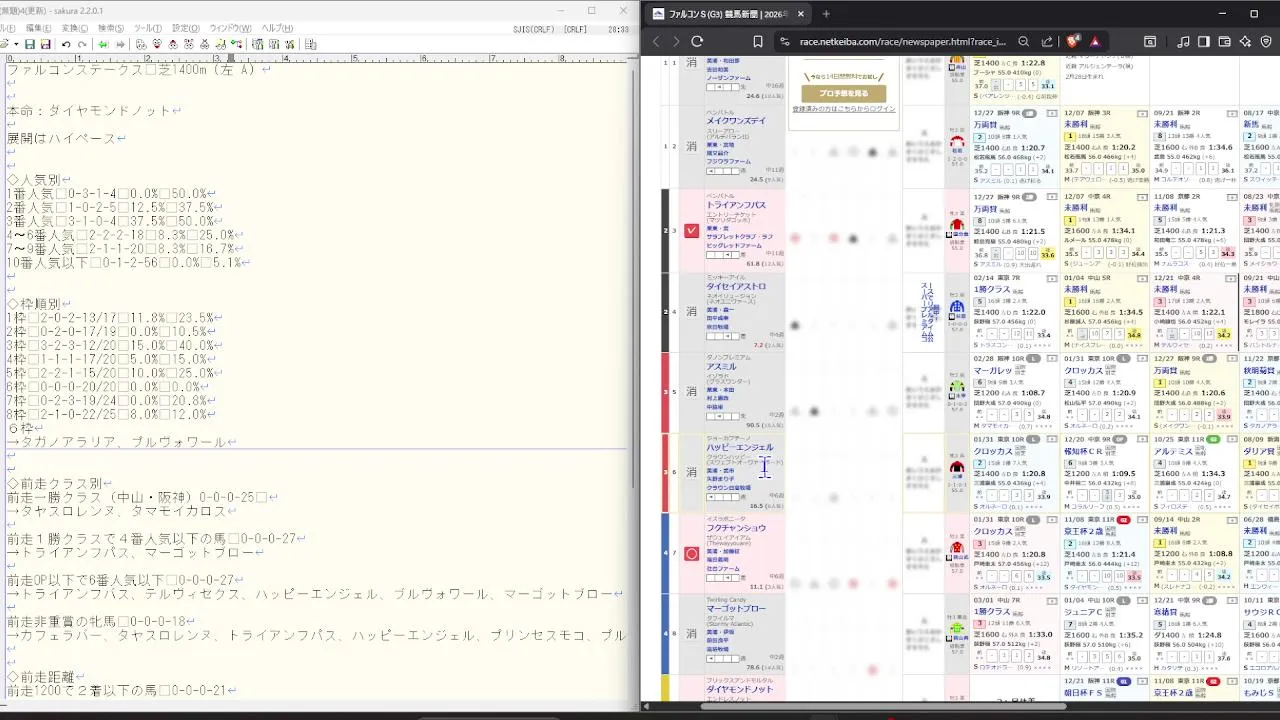Open Brave Rewards triangle icon

pos(1095,41)
